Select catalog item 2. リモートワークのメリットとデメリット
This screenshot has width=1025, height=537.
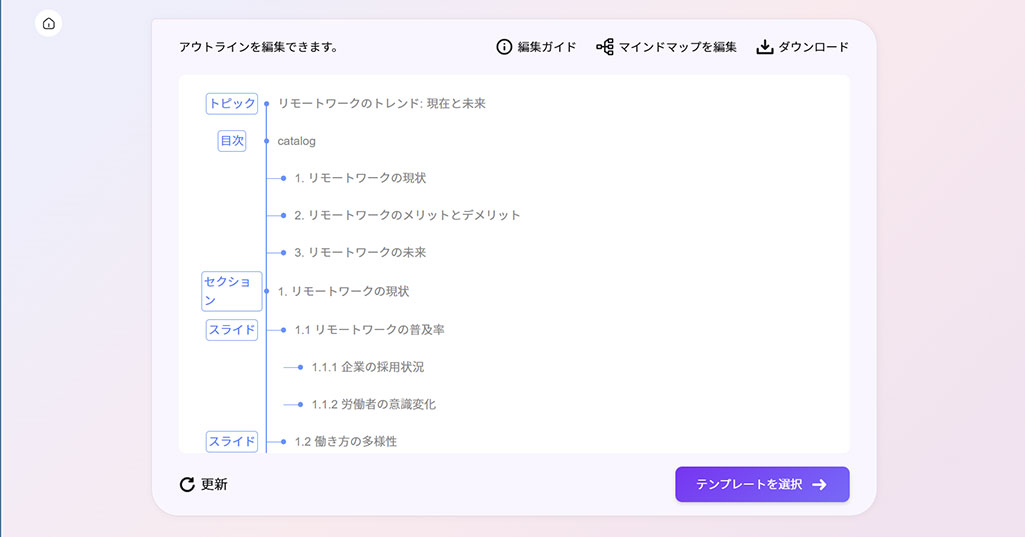coord(407,215)
